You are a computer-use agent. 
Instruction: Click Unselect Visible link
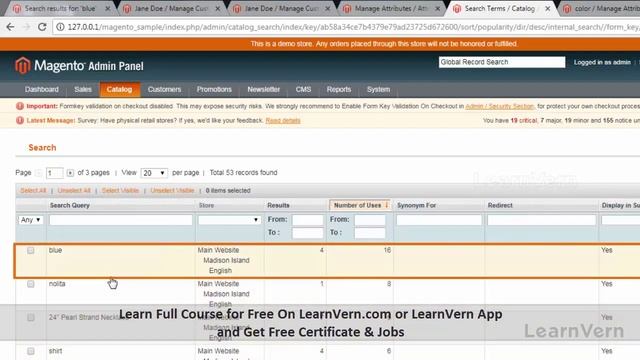click(172, 191)
